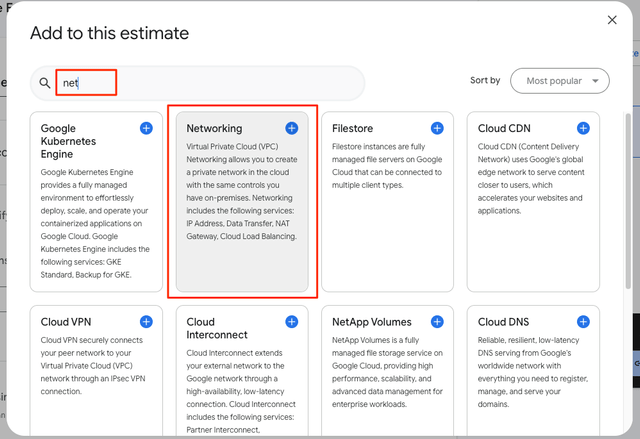Click the plus icon on Google Kubernetes Engine
Image resolution: width=640 pixels, height=439 pixels.
pyautogui.click(x=146, y=128)
